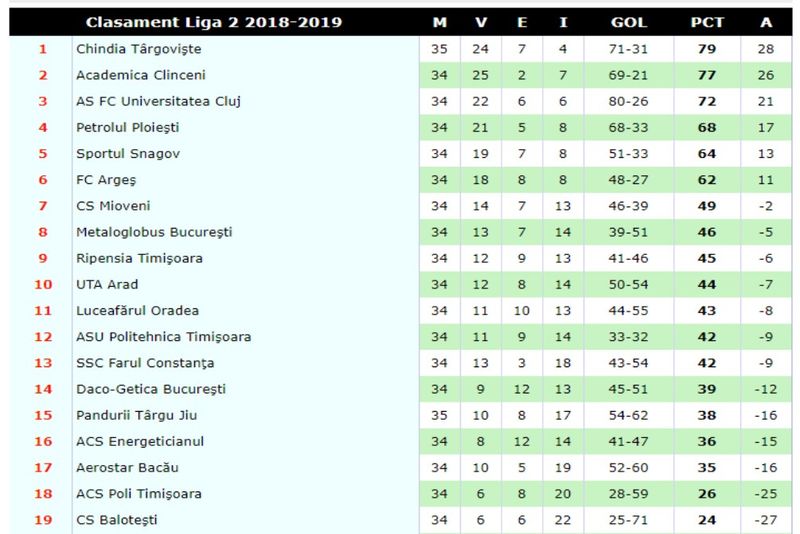
Task: Click FC Argeș in the table
Action: pyautogui.click(x=105, y=179)
